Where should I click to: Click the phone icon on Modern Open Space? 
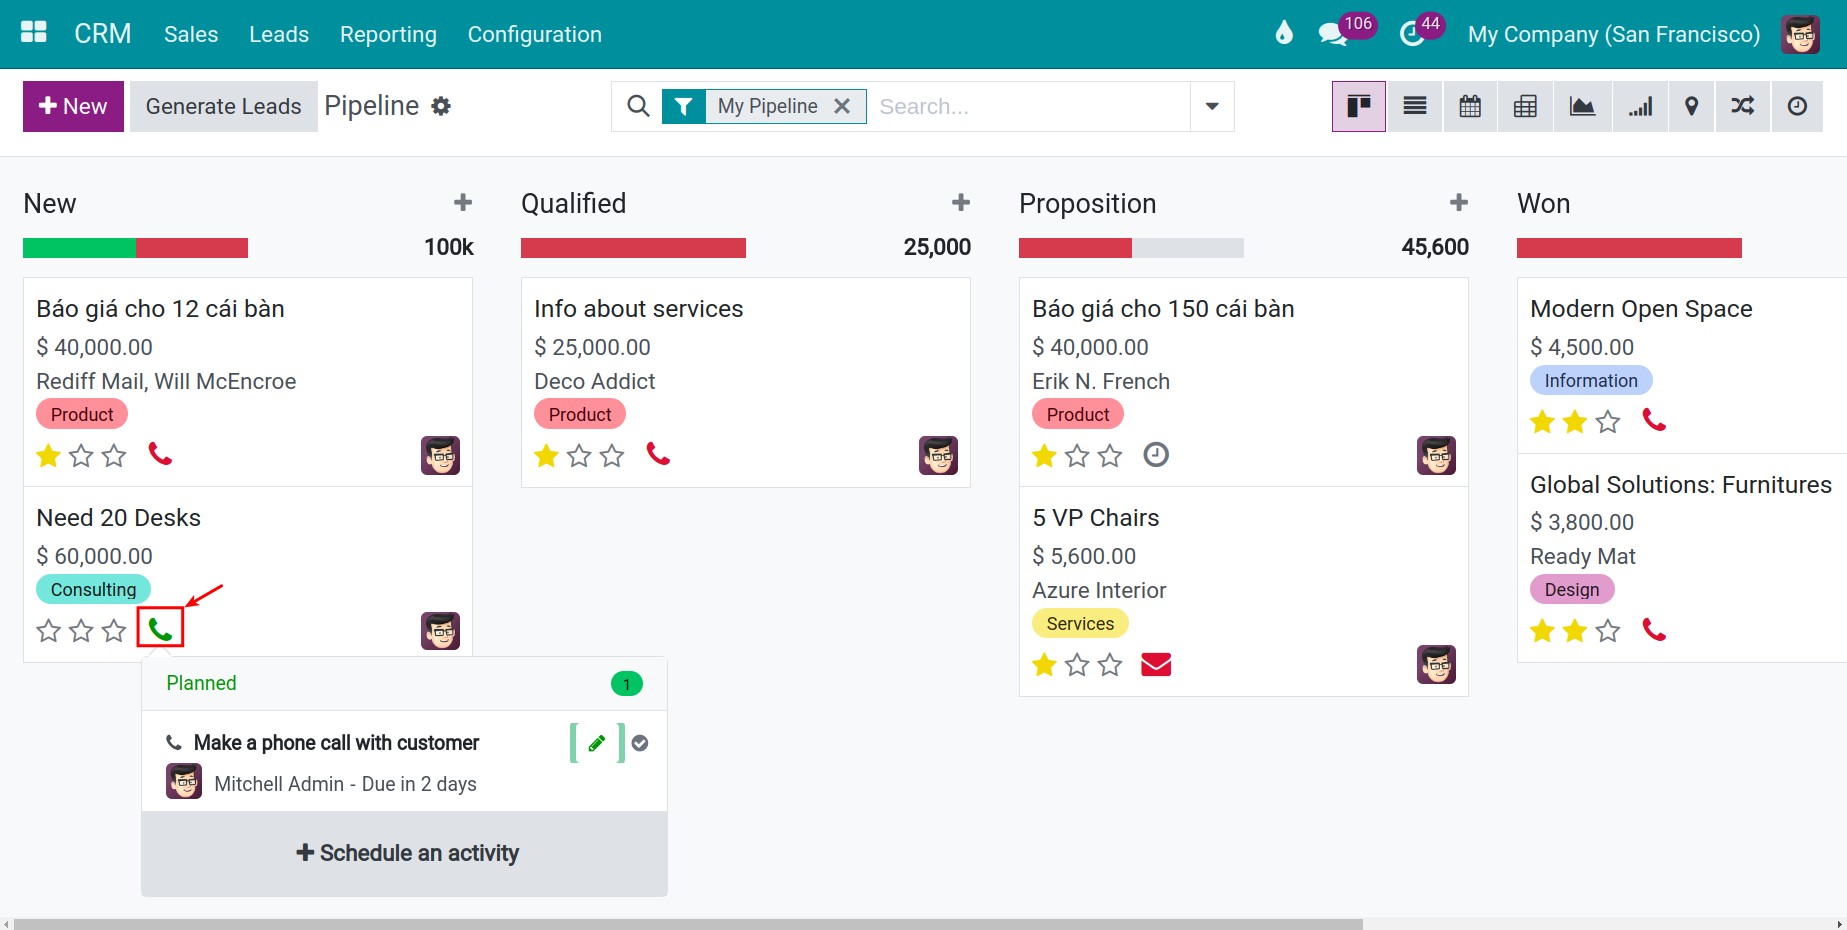click(1654, 421)
